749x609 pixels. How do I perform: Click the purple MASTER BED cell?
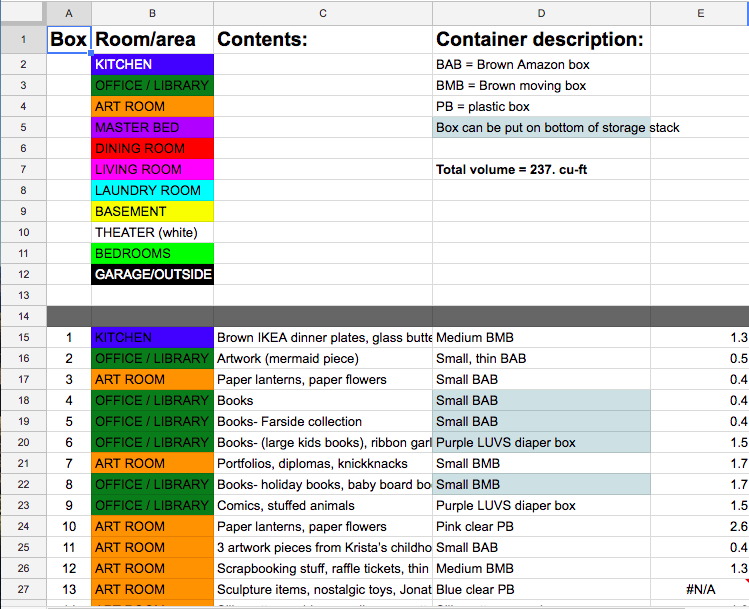point(152,128)
